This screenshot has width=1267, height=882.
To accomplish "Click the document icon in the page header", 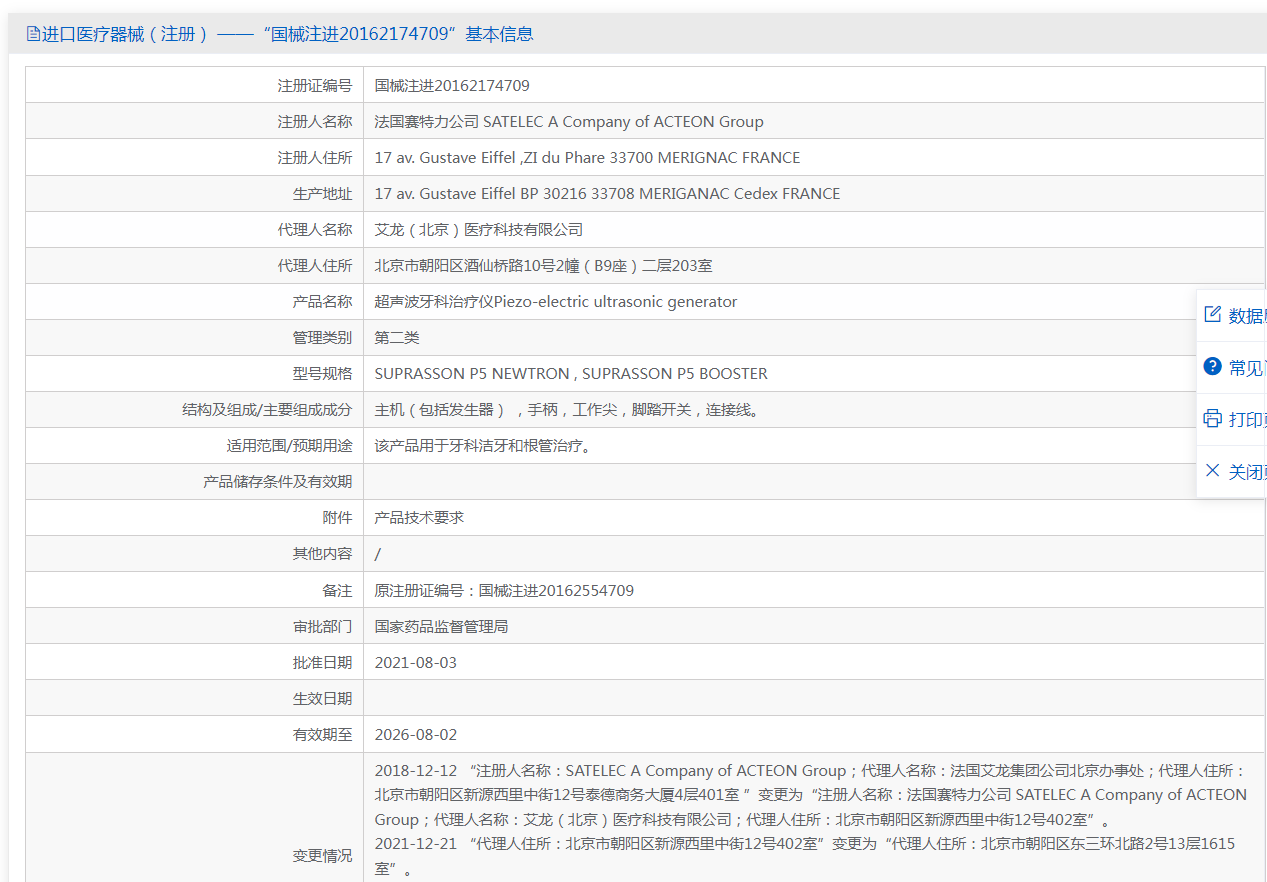I will coord(33,34).
